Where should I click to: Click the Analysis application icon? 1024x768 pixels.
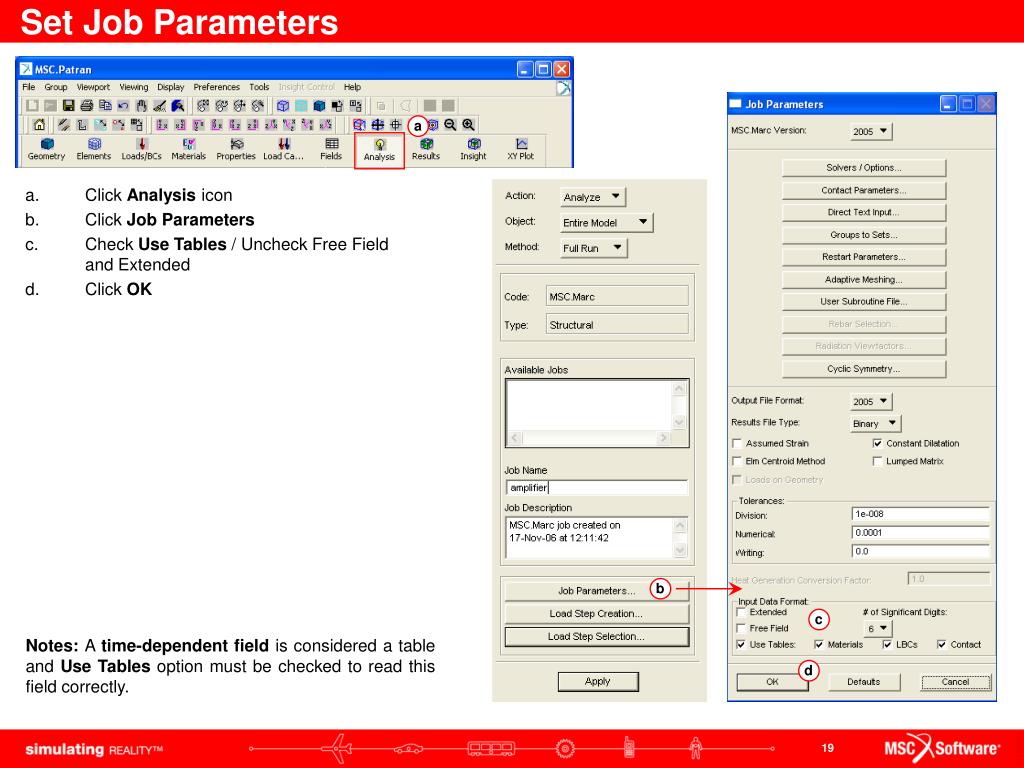coord(379,150)
